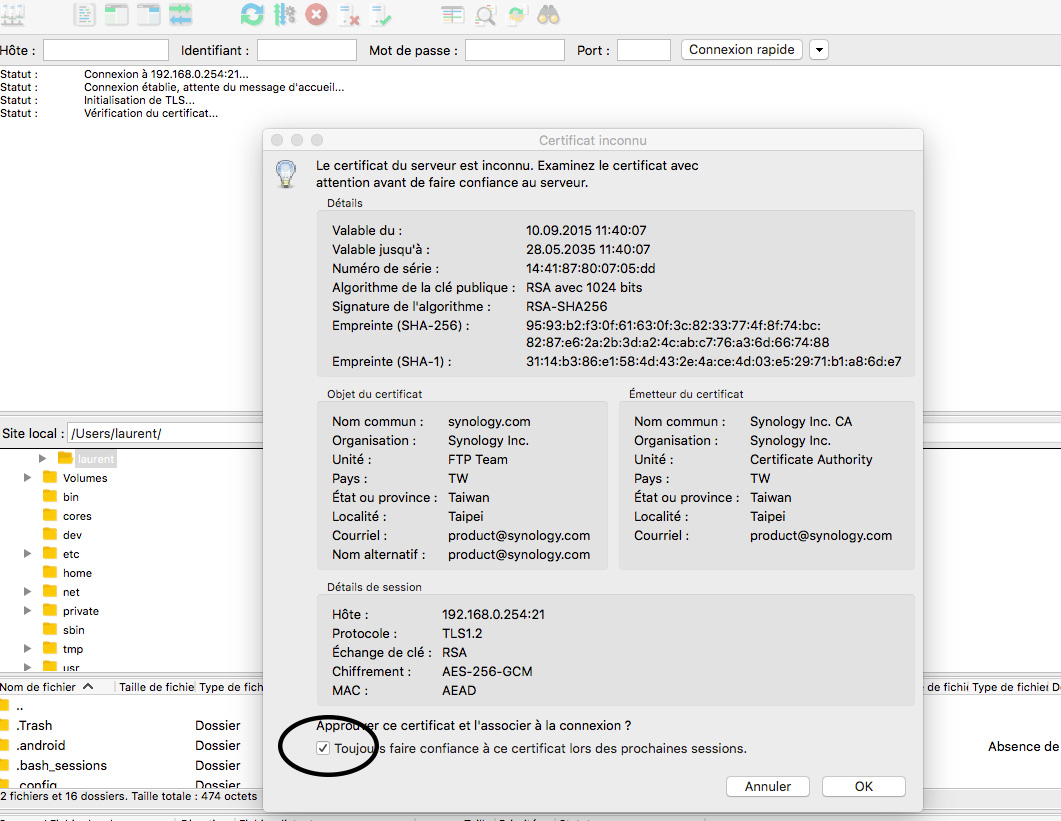Focus the Mot de passe field
Viewport: 1061px width, 821px height.
515,50
